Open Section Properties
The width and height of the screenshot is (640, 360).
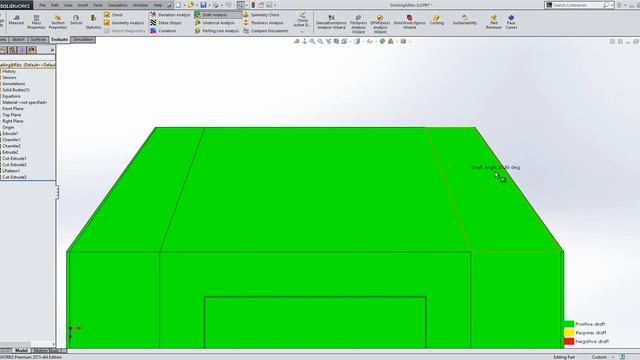tap(58, 22)
